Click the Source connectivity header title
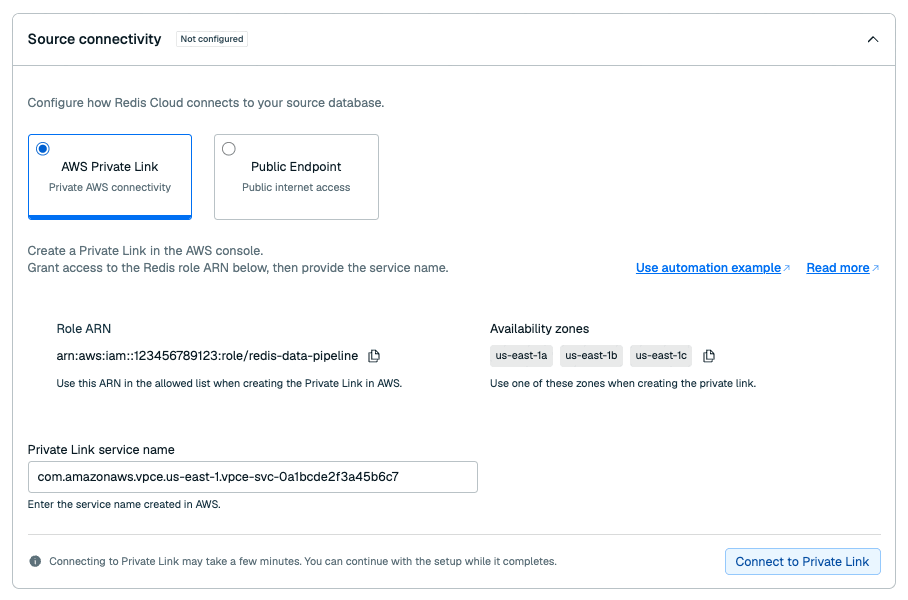Screen dimensions: 908x600 pyautogui.click(x=94, y=39)
